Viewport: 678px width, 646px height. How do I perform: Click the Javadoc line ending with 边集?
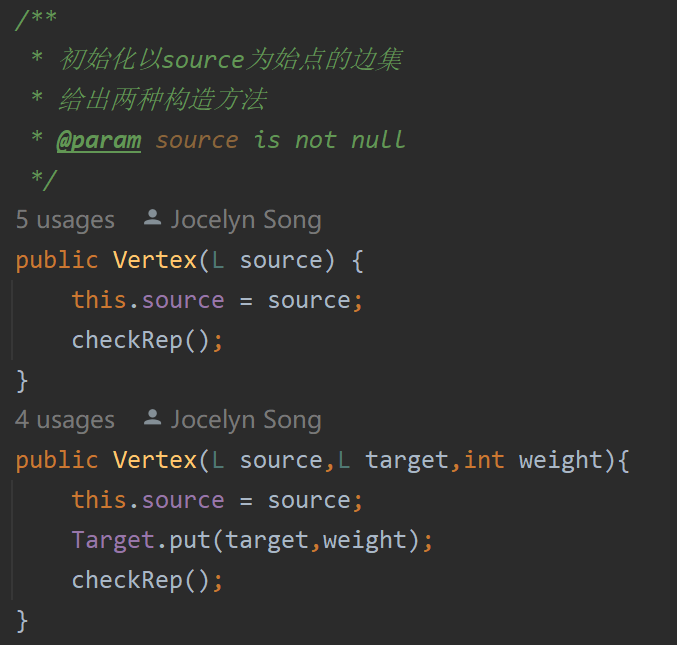[230, 60]
